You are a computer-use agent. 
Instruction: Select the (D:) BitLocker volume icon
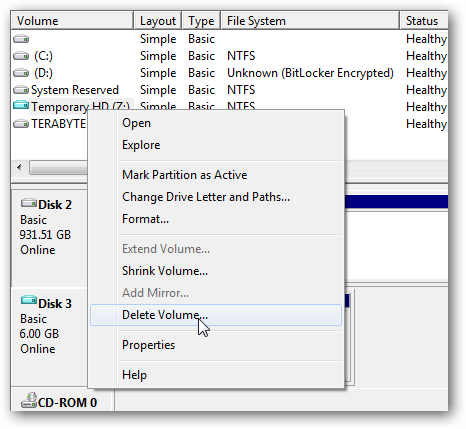21,73
